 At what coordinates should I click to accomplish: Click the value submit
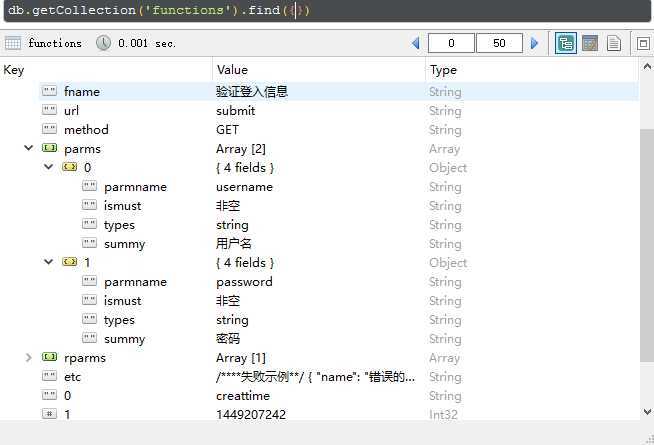235,111
